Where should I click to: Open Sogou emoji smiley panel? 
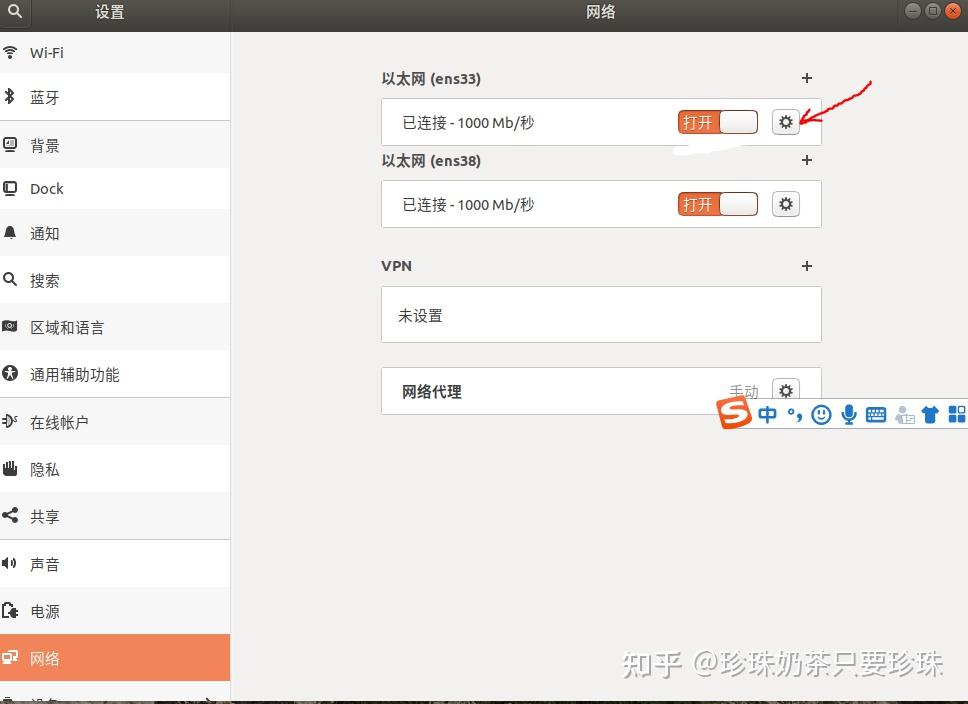[821, 414]
